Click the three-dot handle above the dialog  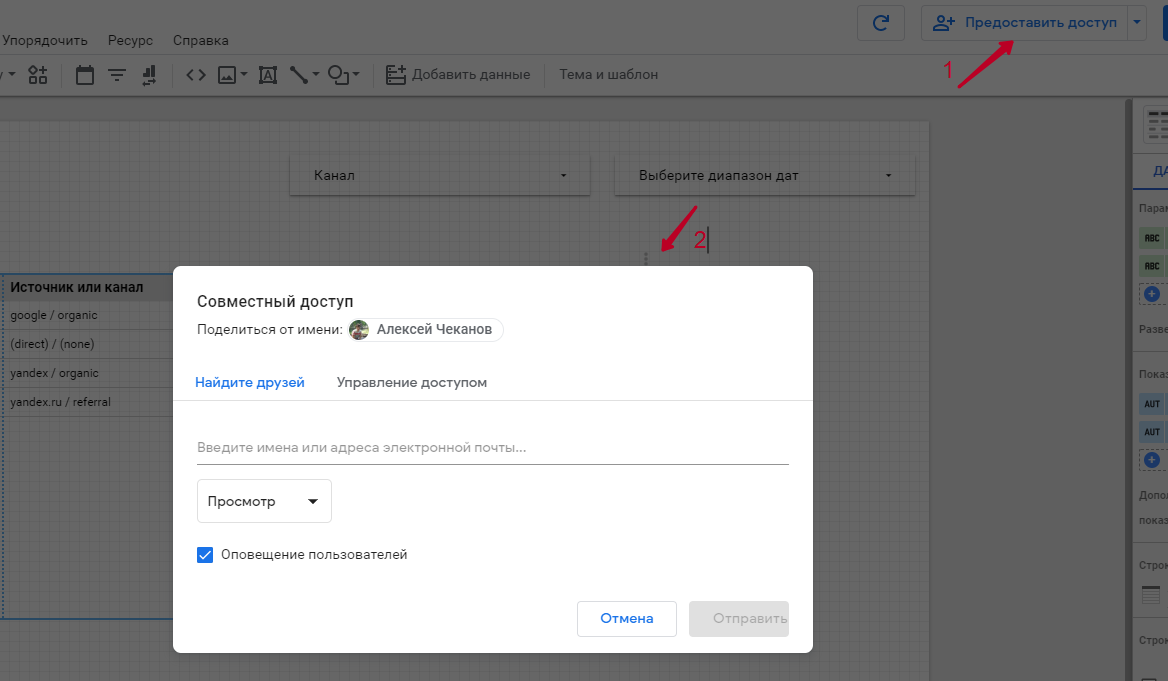(x=646, y=258)
